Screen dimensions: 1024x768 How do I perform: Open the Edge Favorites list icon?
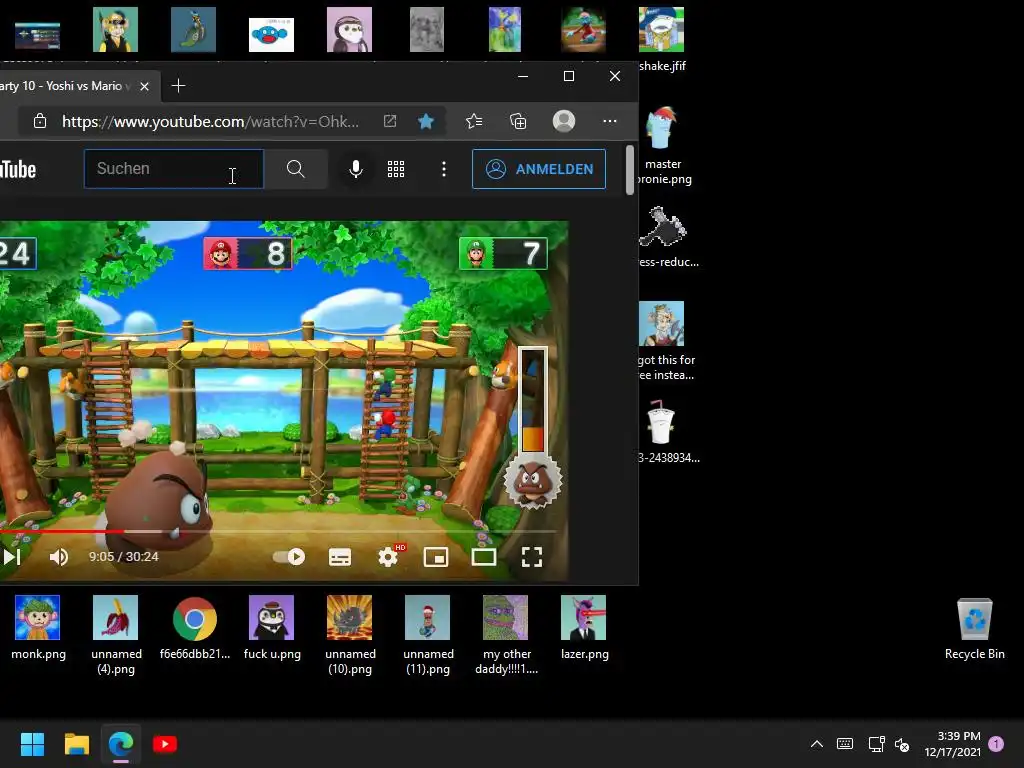point(474,121)
